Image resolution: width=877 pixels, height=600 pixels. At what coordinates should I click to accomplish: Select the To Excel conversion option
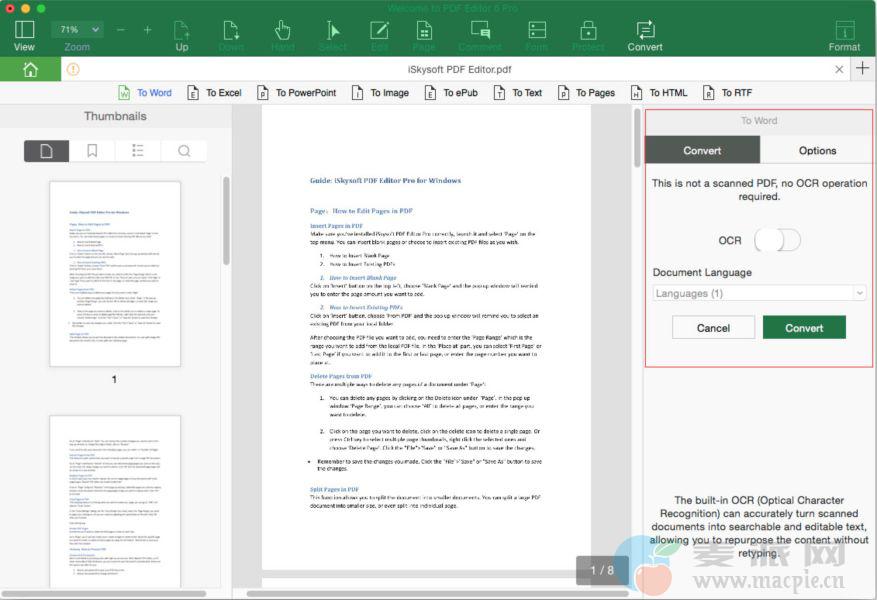[212, 93]
